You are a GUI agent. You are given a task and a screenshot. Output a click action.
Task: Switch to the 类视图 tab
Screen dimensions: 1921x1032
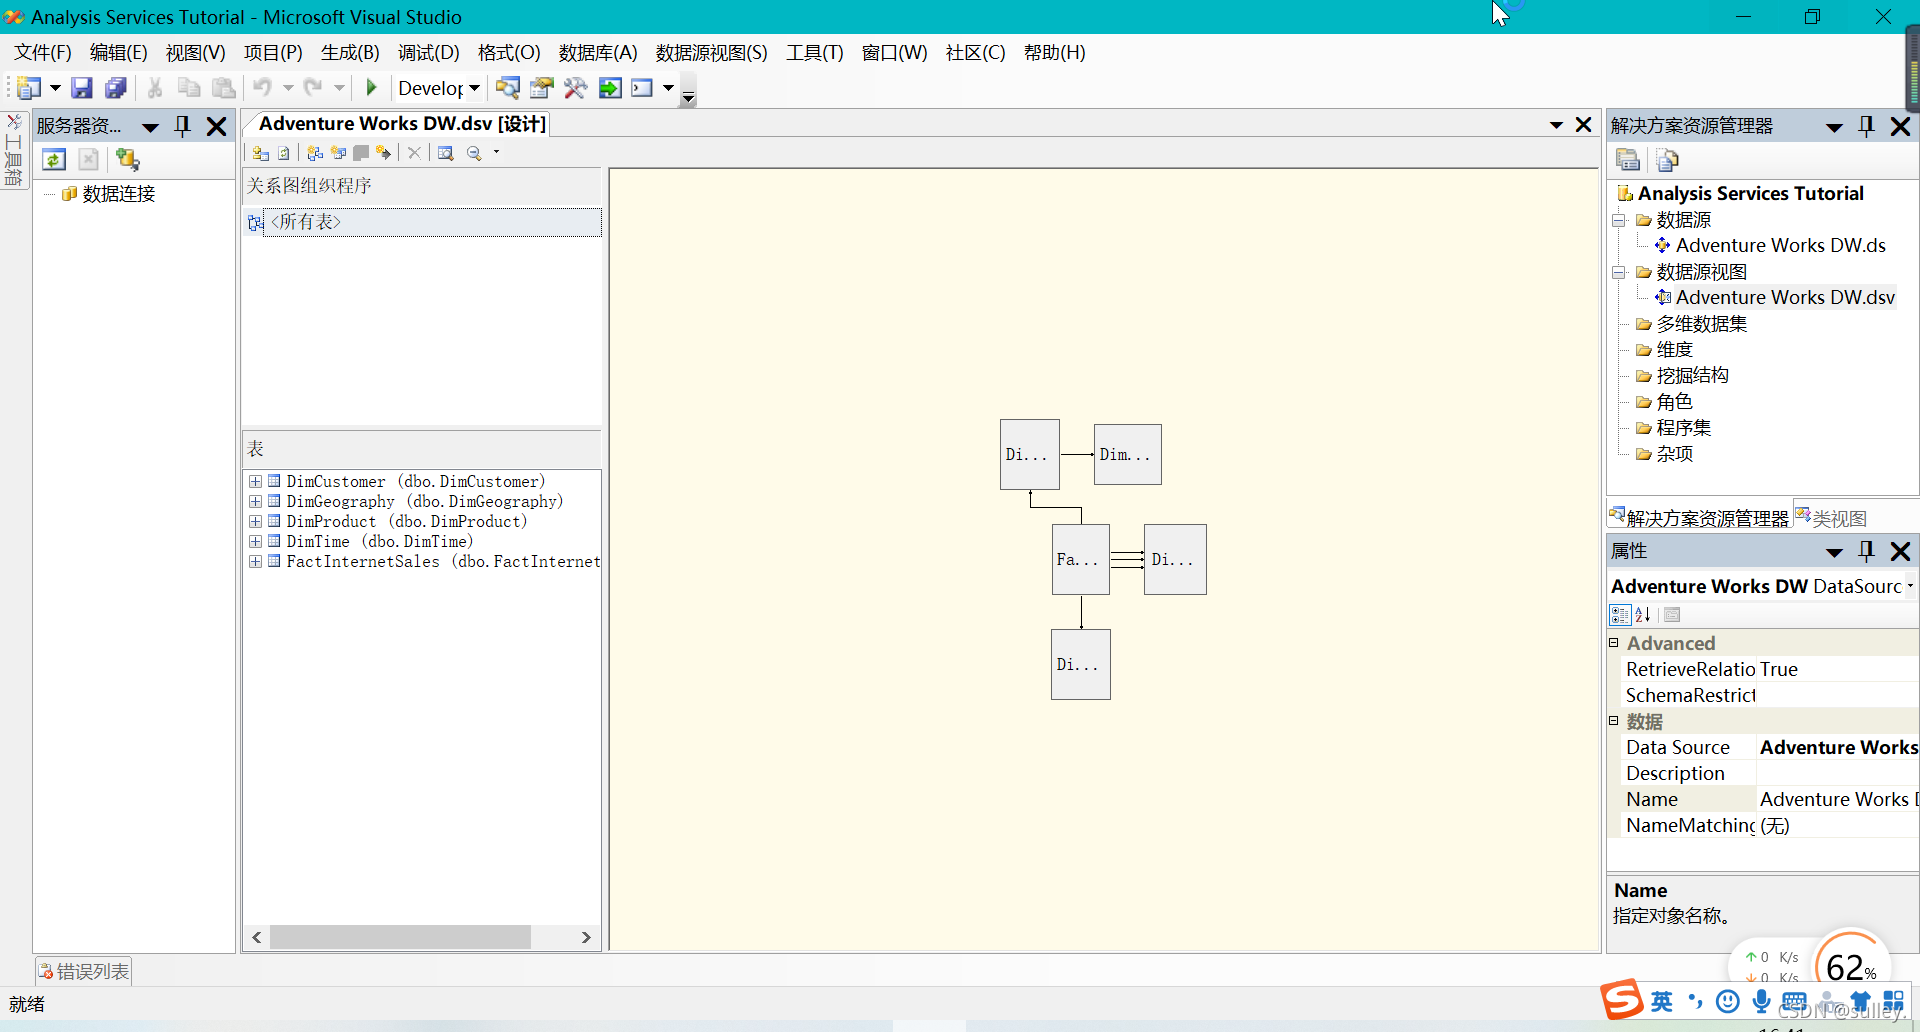[x=1831, y=518]
